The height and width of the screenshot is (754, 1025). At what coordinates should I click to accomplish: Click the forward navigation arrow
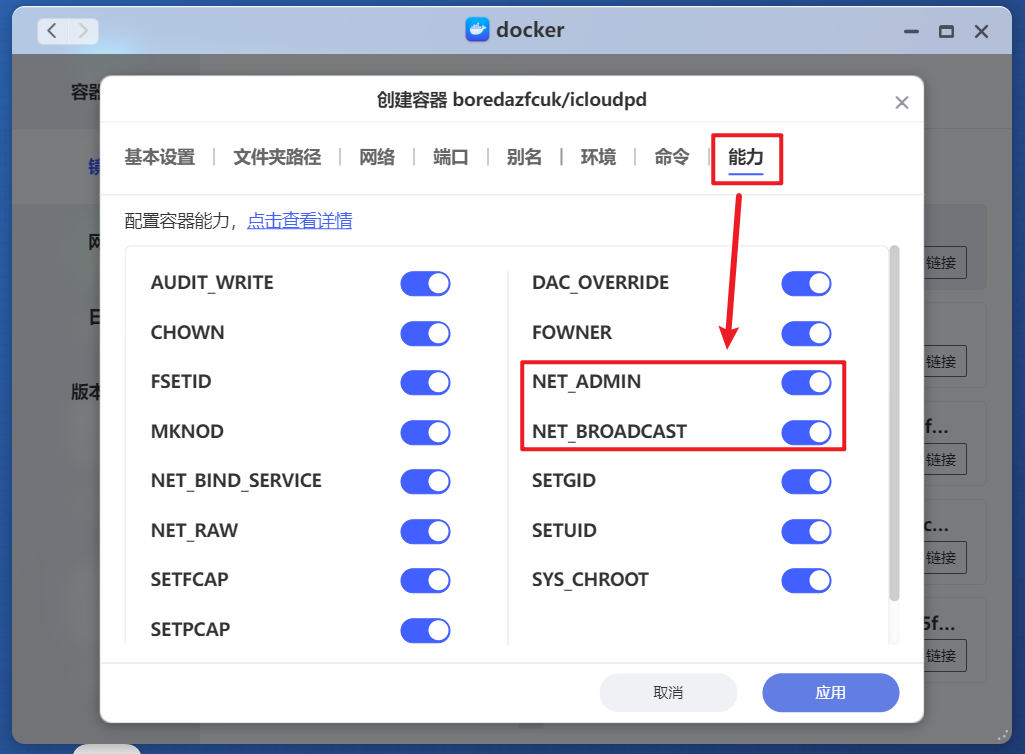point(85,30)
